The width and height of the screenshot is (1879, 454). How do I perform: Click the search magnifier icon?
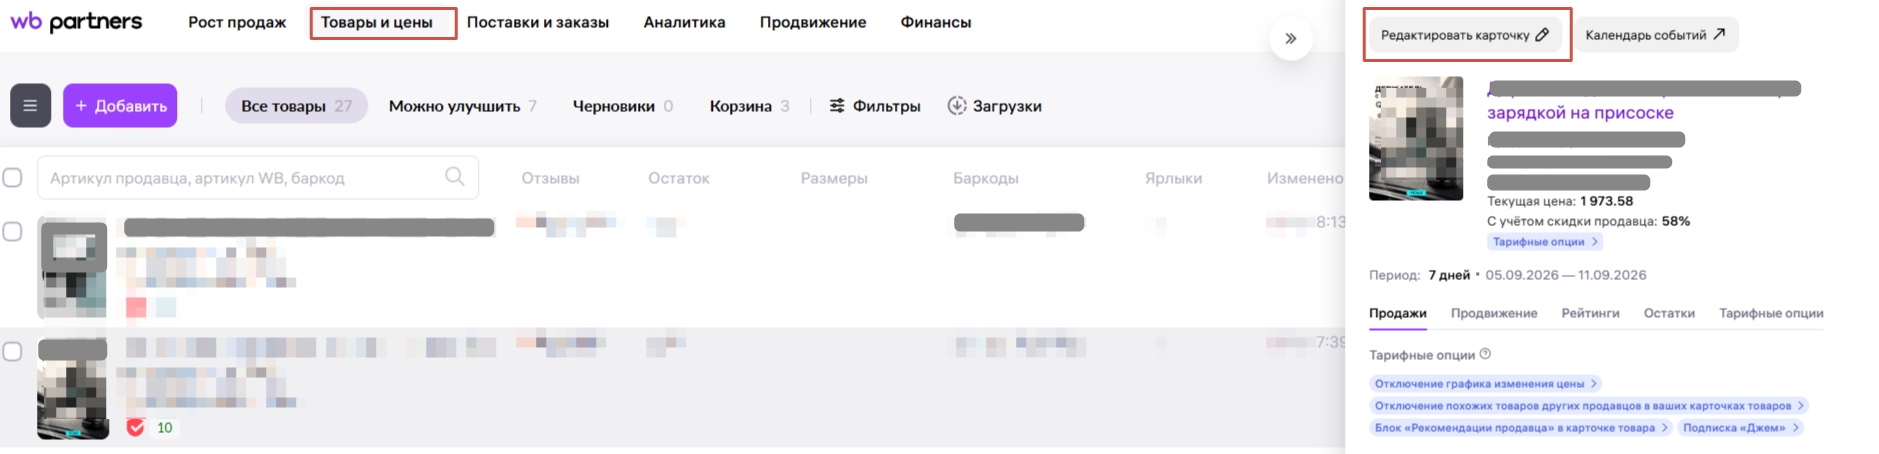coord(455,177)
